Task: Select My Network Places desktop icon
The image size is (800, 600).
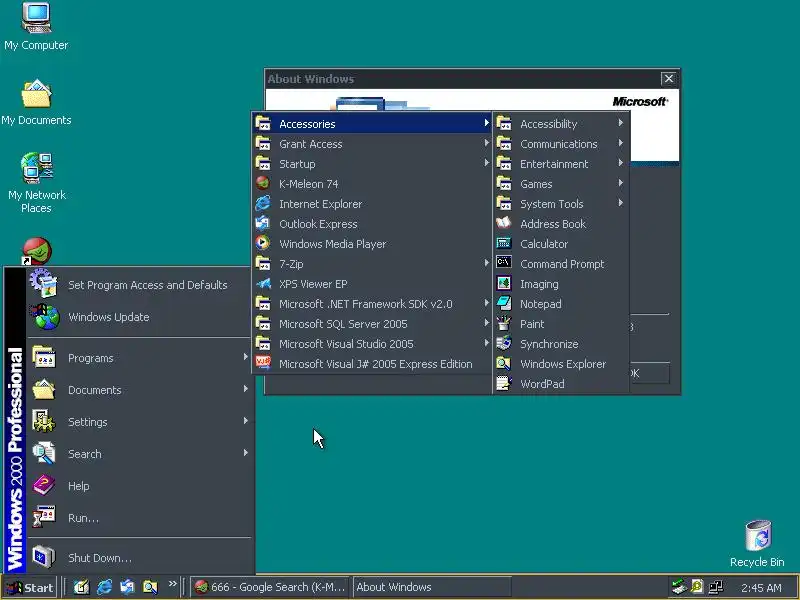Action: coord(36,183)
